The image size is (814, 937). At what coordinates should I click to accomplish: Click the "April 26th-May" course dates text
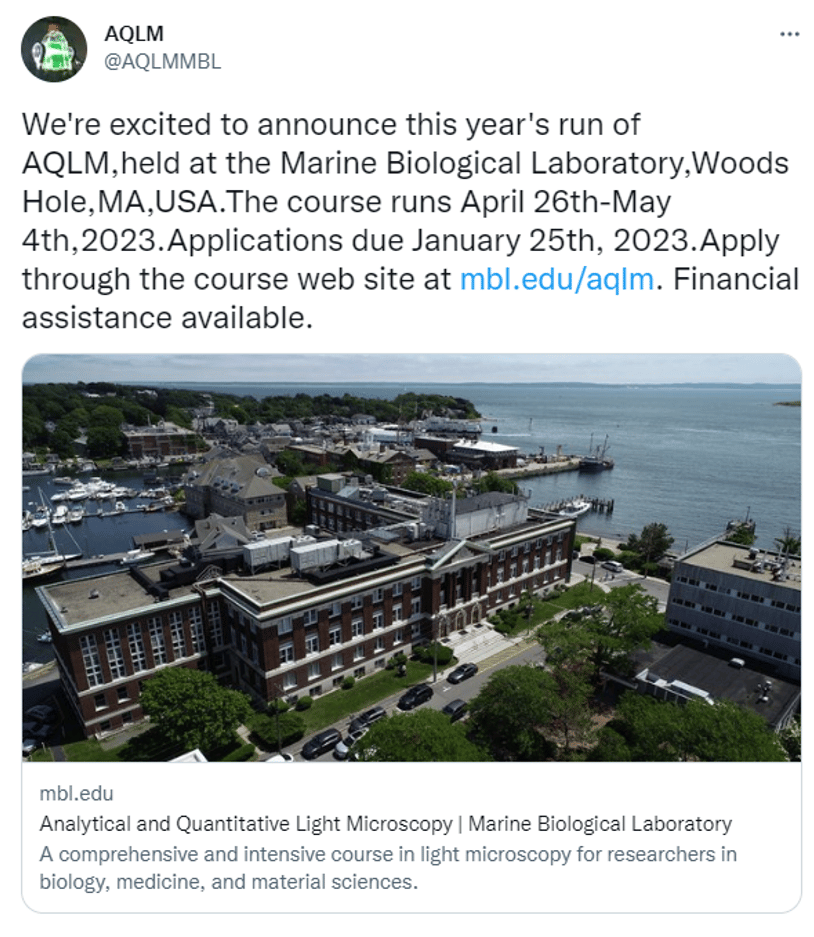565,201
